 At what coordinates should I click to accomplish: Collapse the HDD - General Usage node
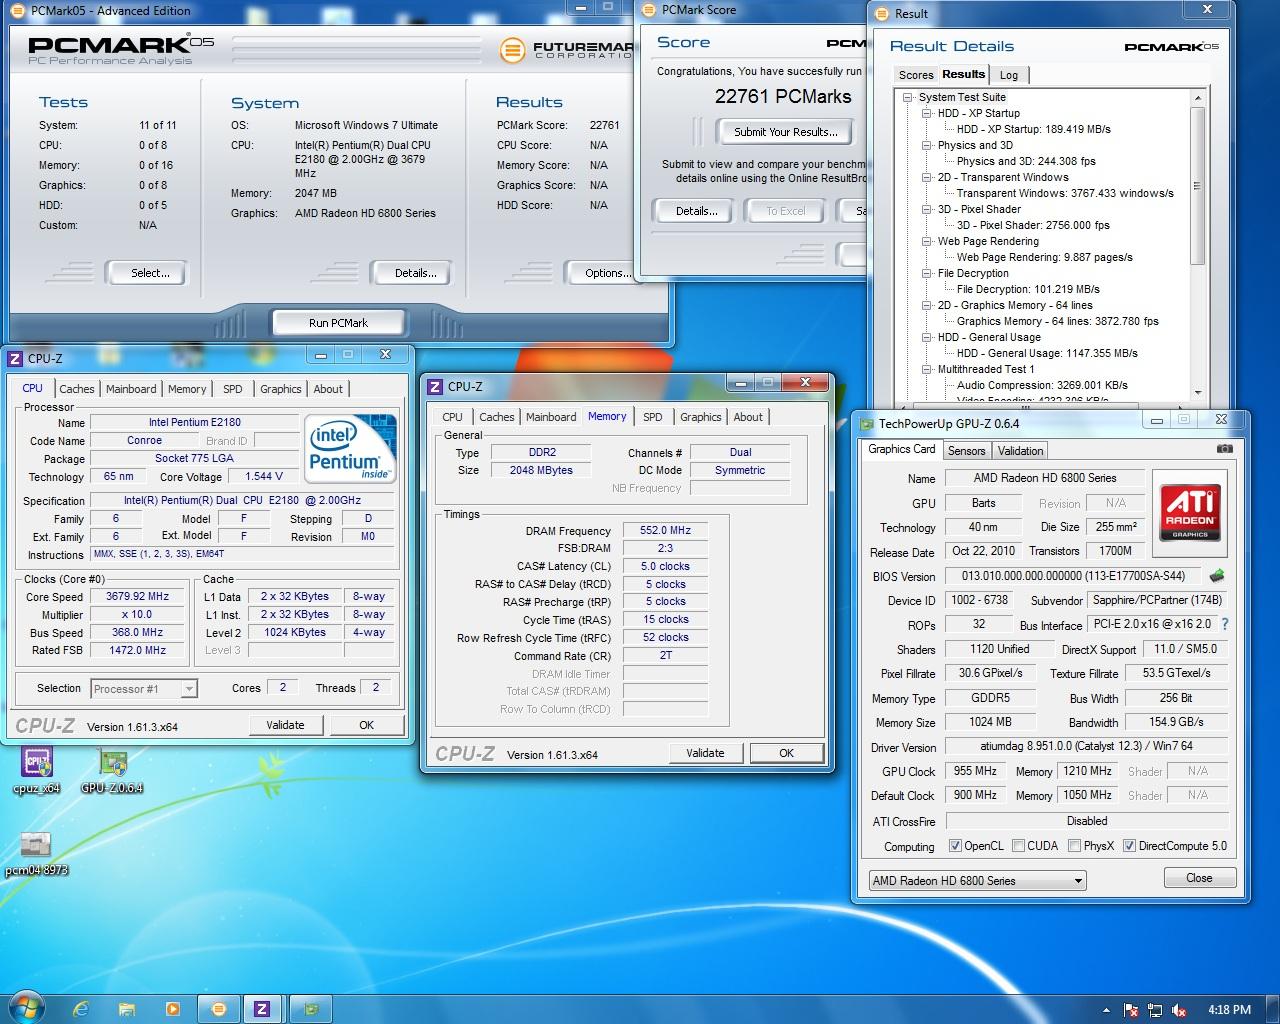[927, 338]
